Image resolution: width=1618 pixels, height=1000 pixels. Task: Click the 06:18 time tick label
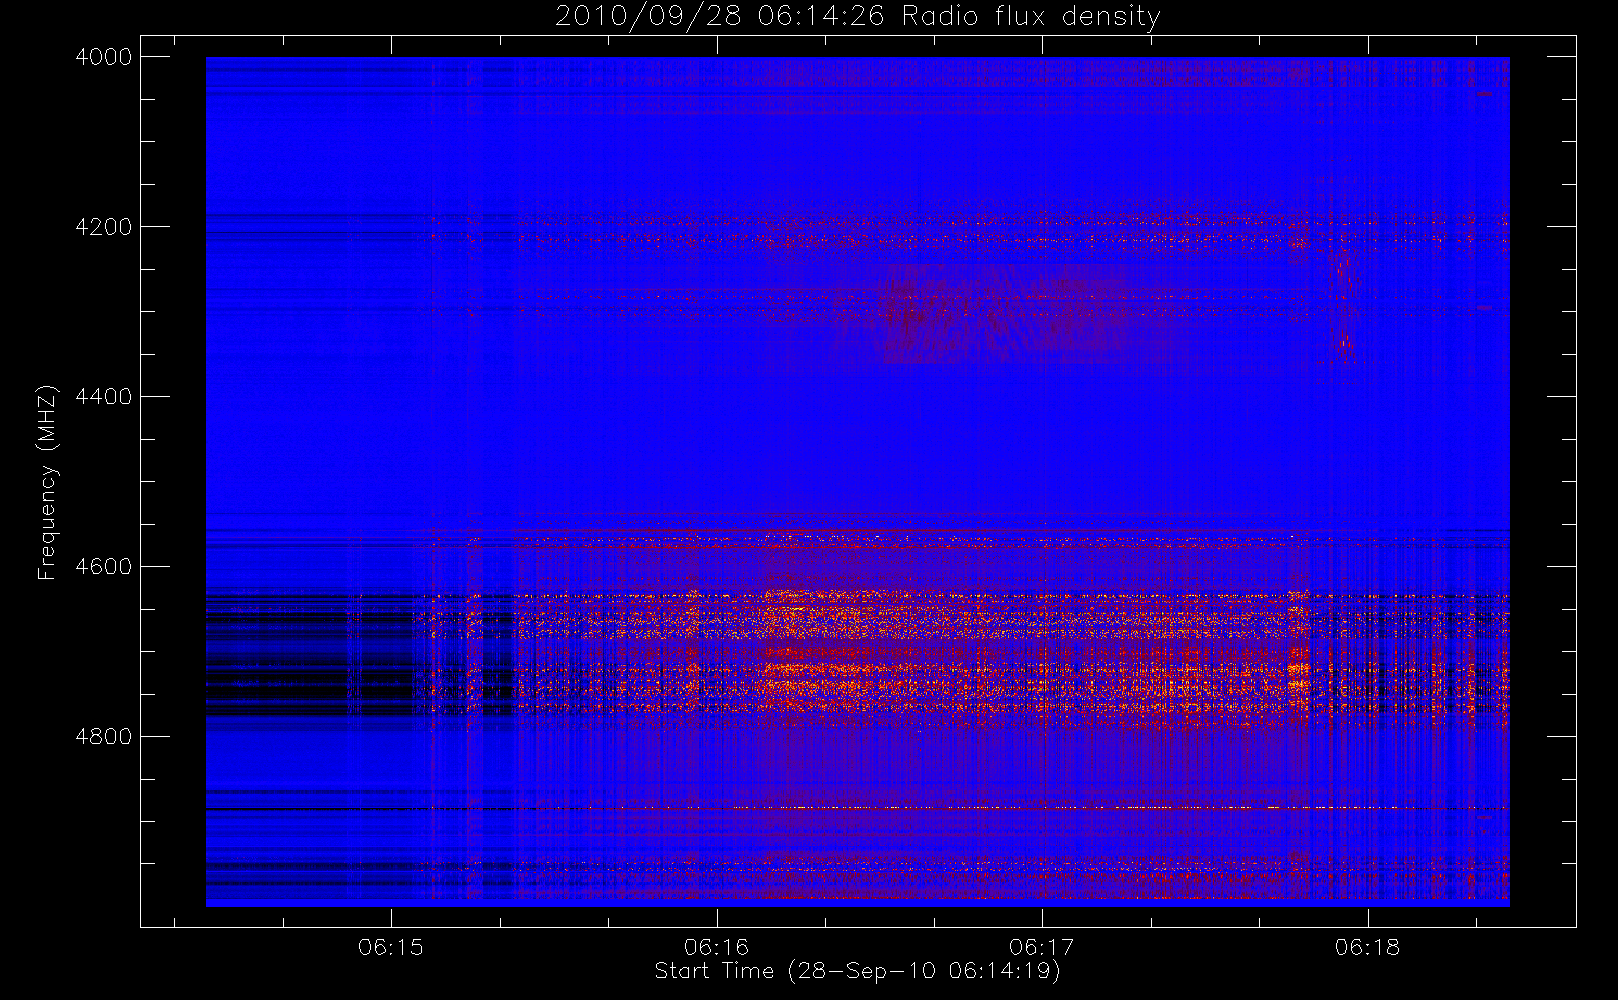[x=1367, y=947]
